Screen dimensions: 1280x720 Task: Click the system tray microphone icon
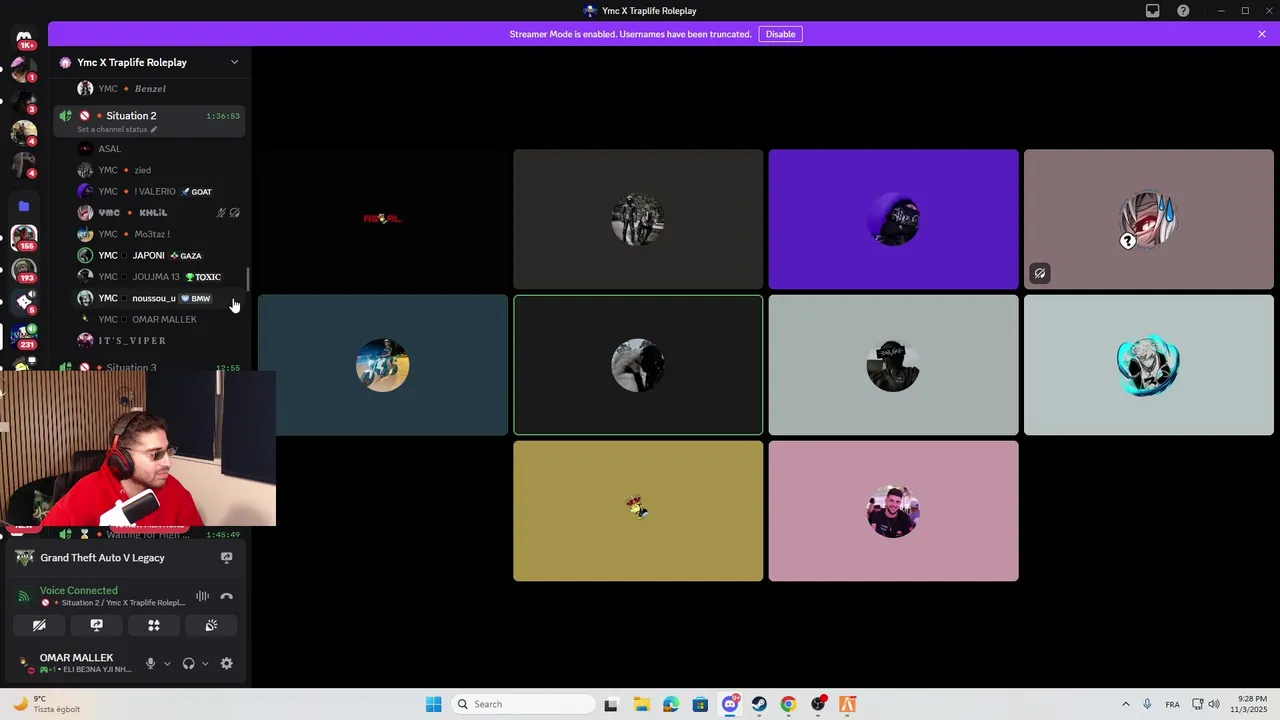click(1147, 704)
